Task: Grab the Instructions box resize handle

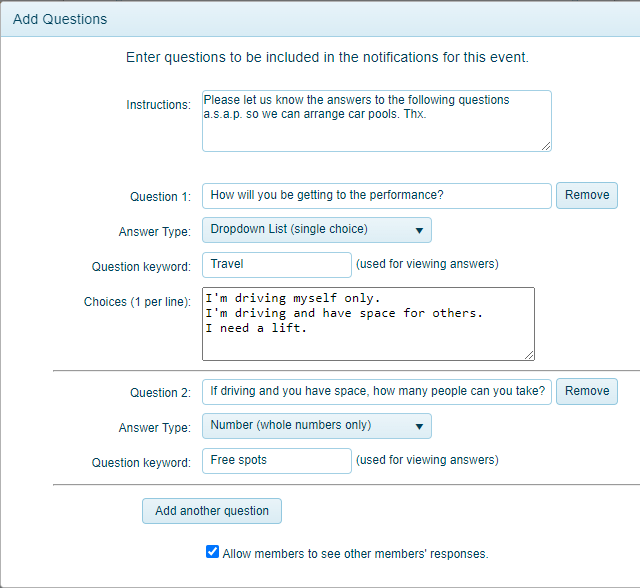Action: tap(546, 146)
